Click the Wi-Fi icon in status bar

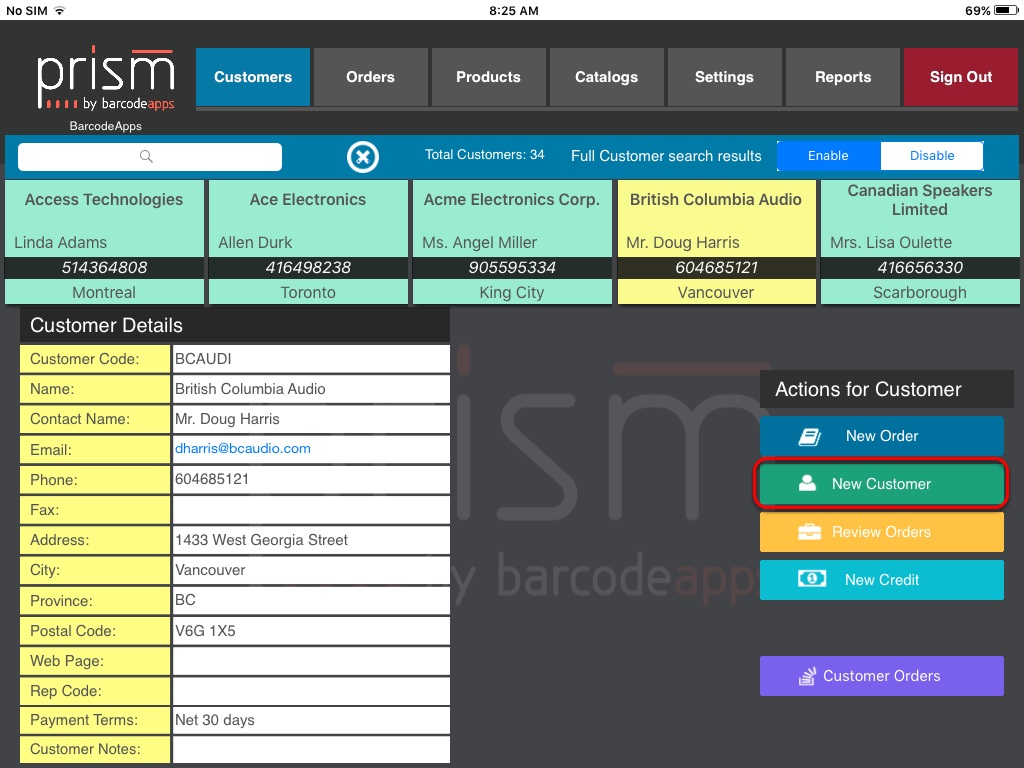(x=60, y=10)
